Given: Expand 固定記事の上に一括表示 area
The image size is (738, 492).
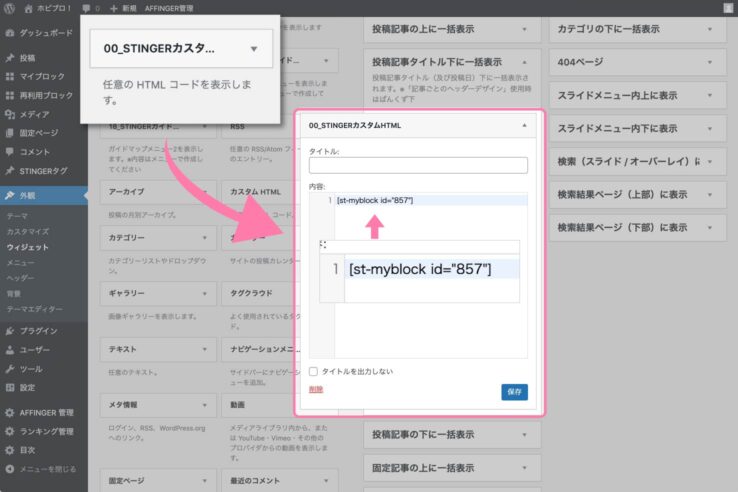Looking at the screenshot, I should click(524, 468).
